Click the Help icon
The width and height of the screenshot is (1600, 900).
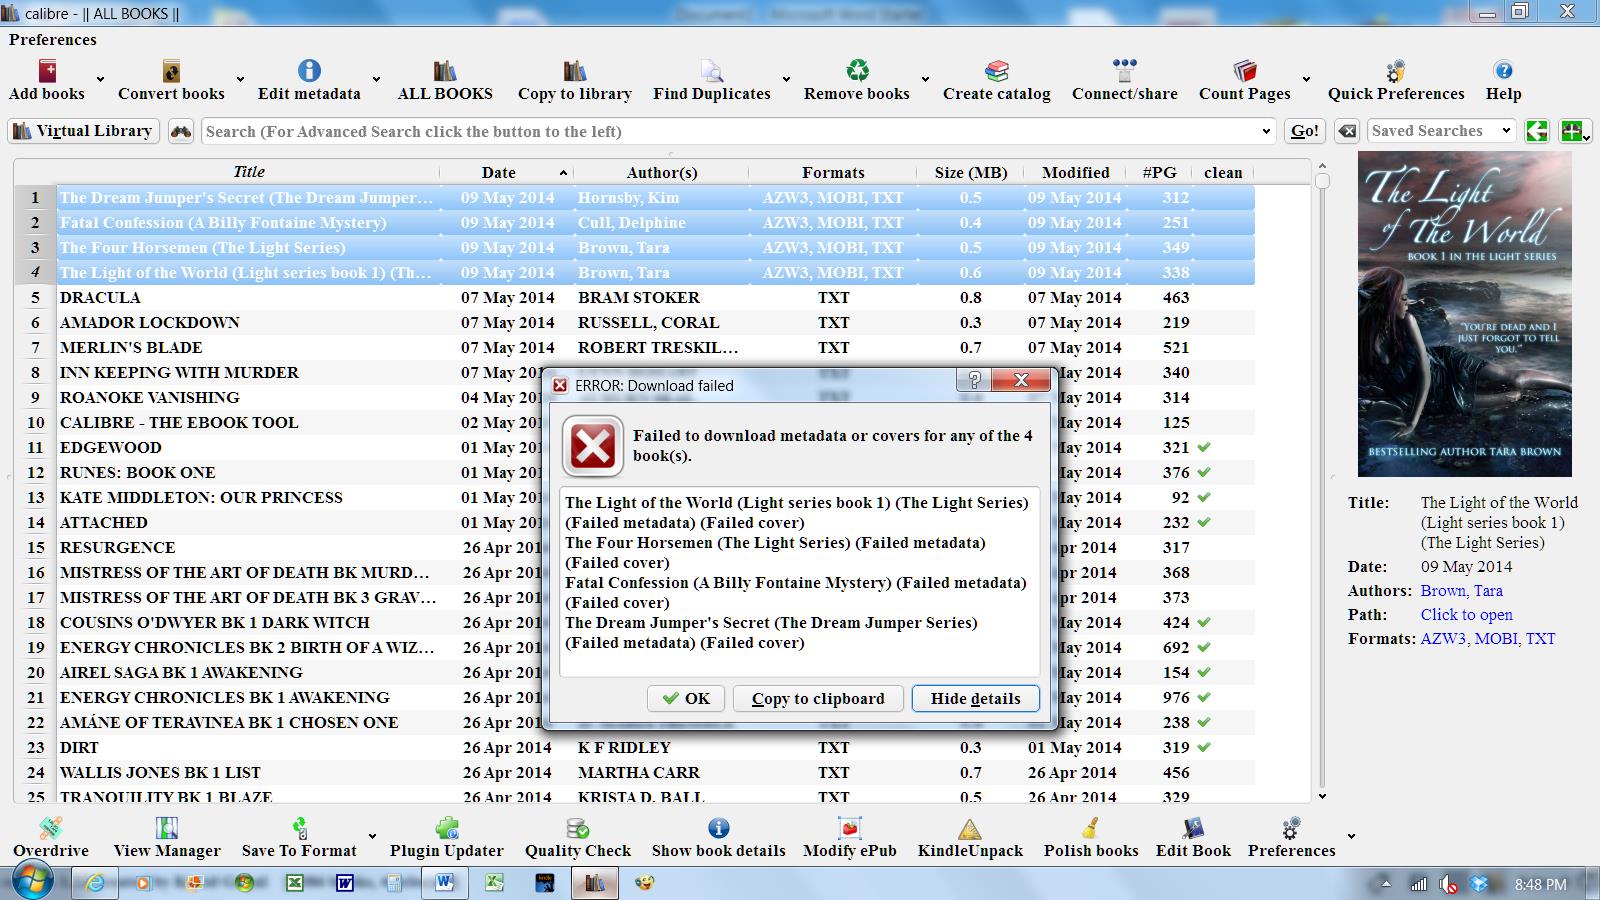pyautogui.click(x=1503, y=71)
